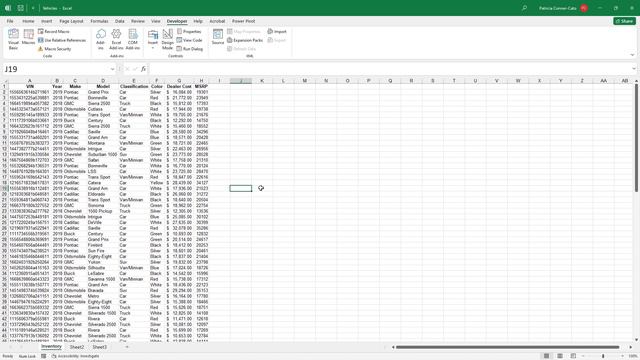640x360 pixels.
Task: Open the Visual Basic editor
Action: point(13,39)
